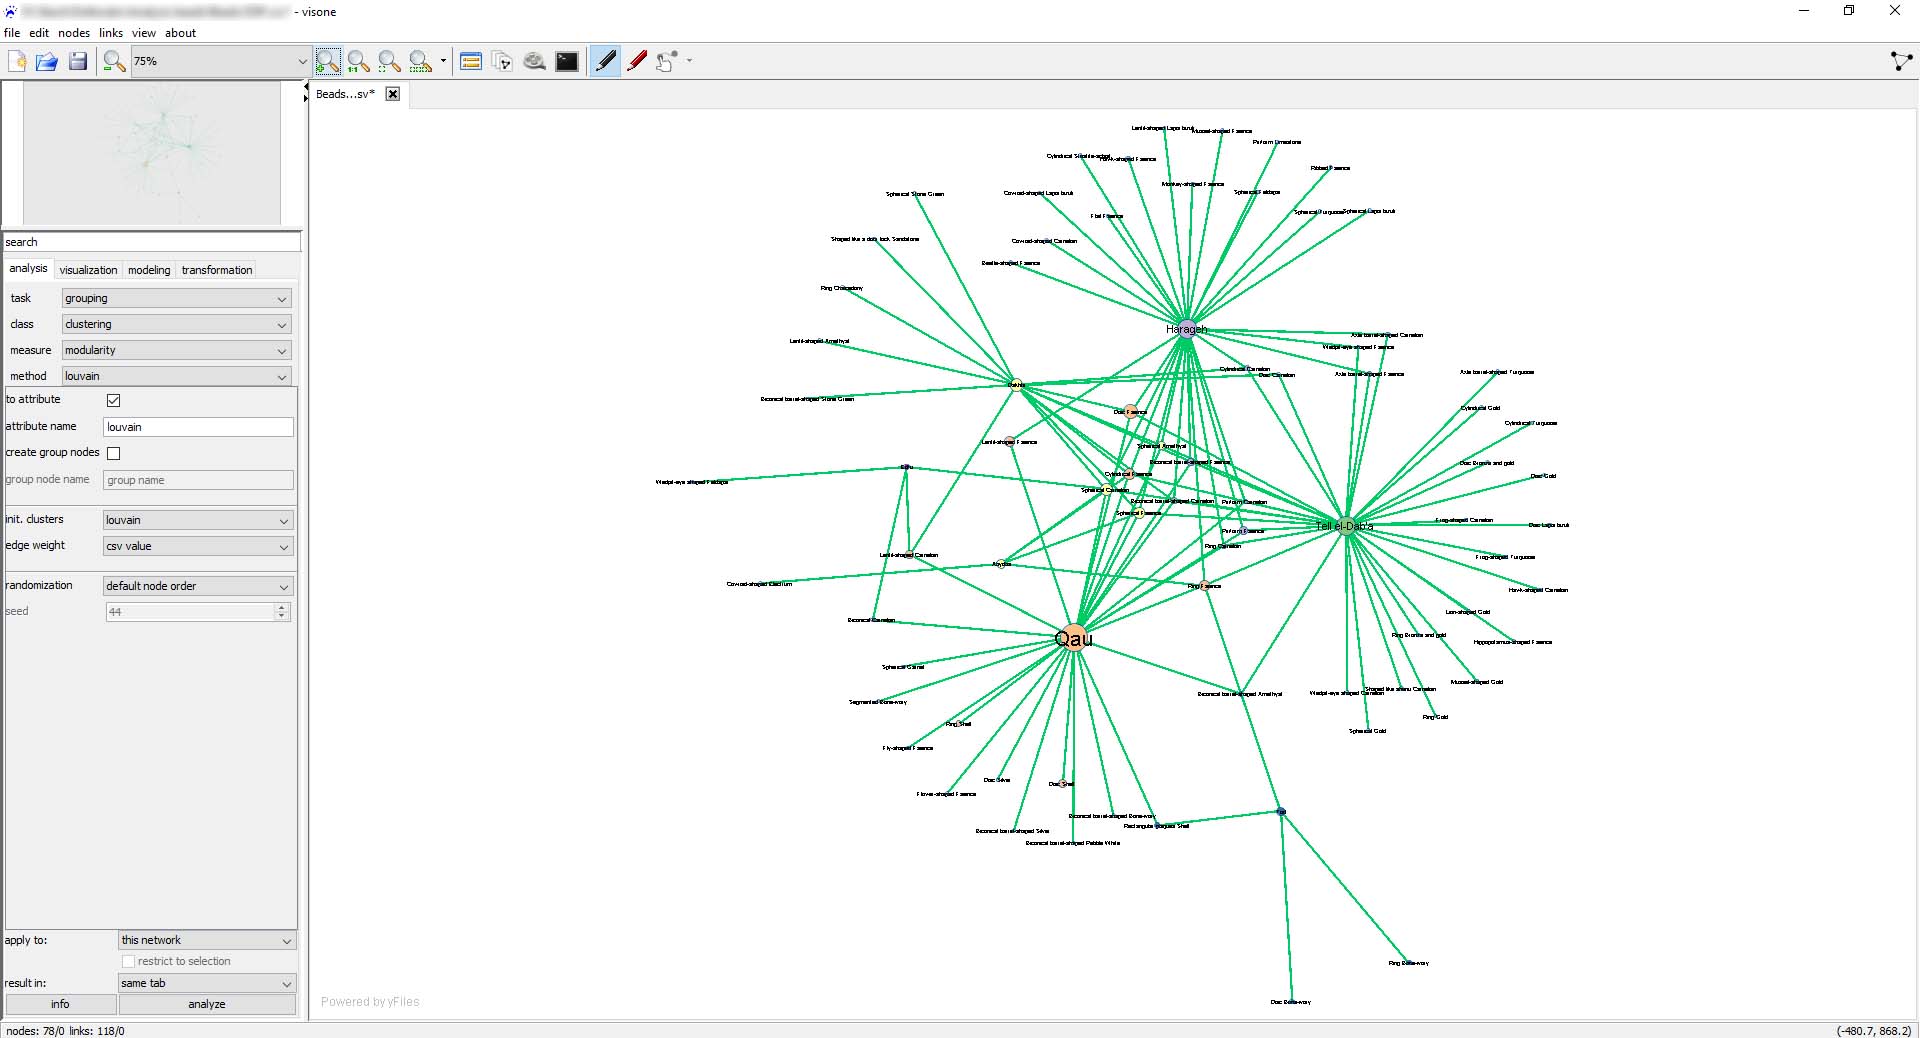The image size is (1920, 1038).
Task: Click the coordinates readout in the status bar
Action: [x=1874, y=1031]
